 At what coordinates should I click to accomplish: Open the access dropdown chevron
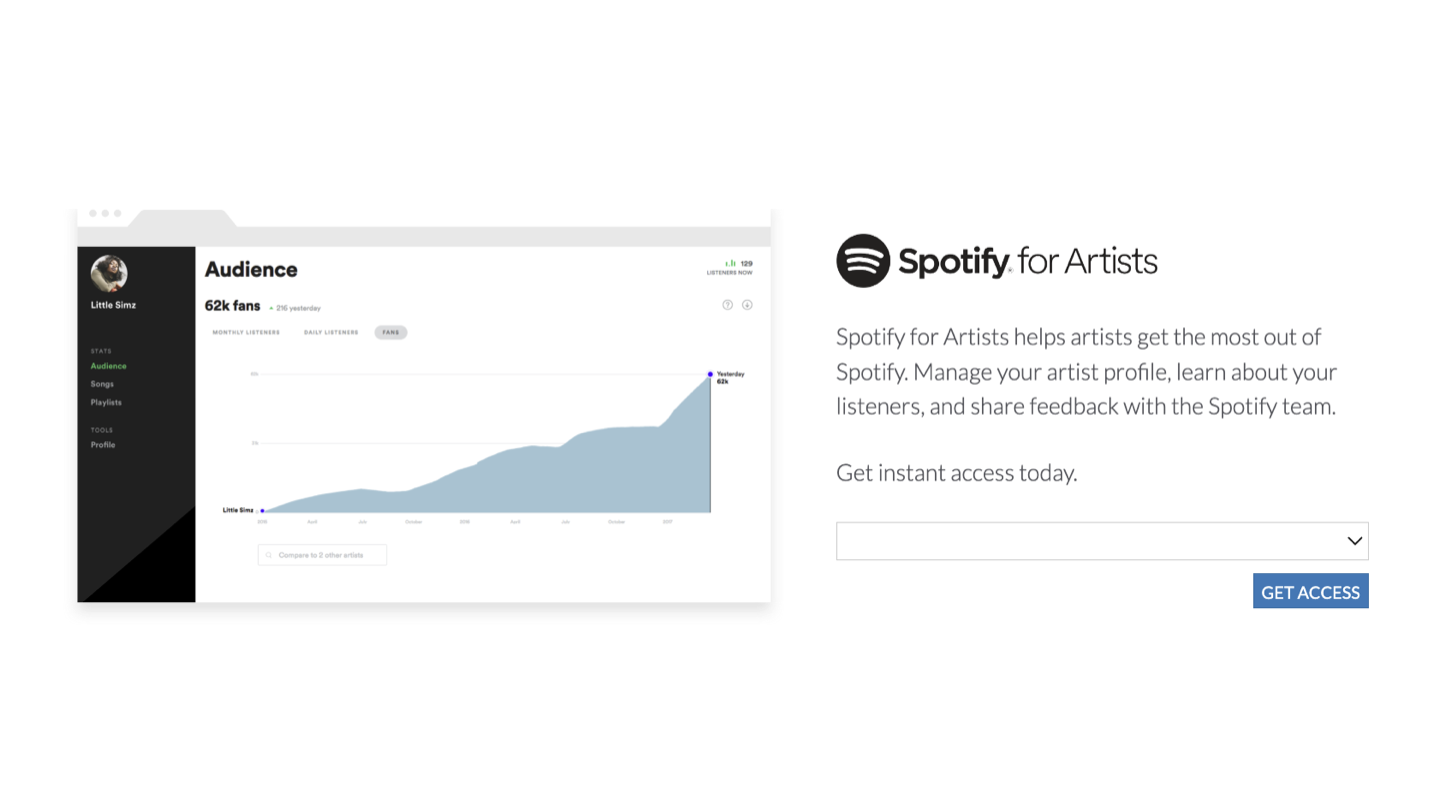1354,541
